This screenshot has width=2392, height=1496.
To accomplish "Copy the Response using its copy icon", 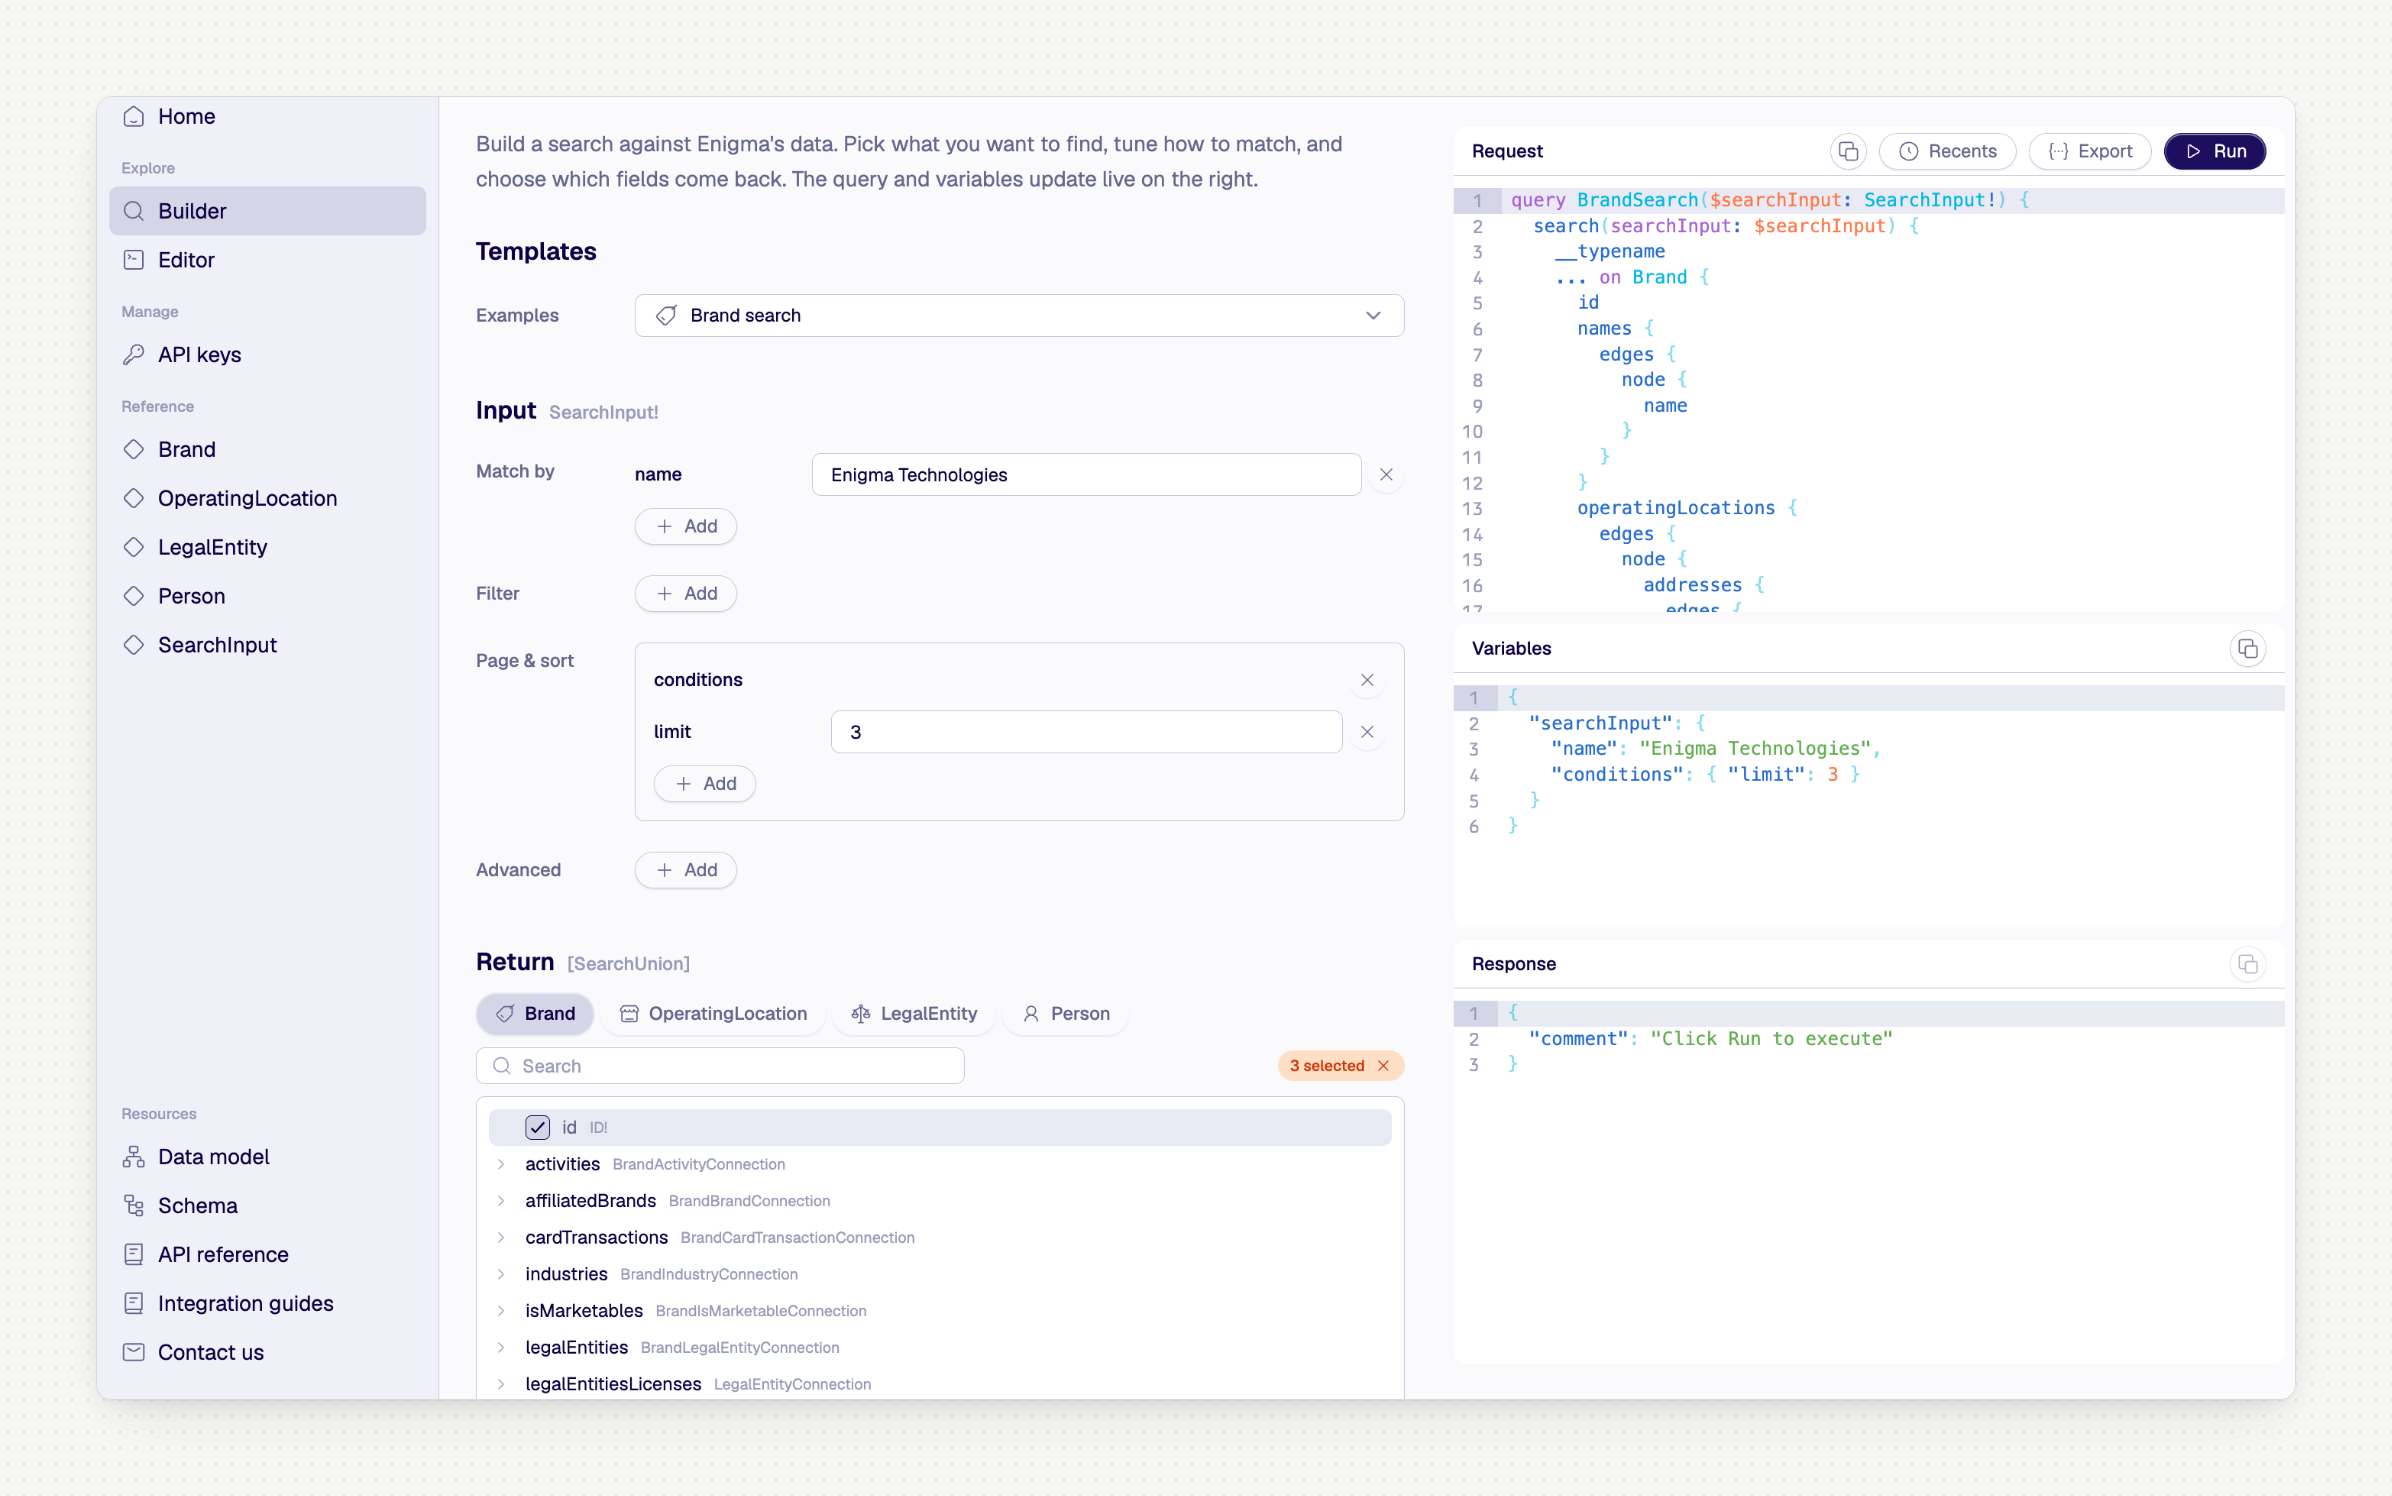I will 2248,964.
